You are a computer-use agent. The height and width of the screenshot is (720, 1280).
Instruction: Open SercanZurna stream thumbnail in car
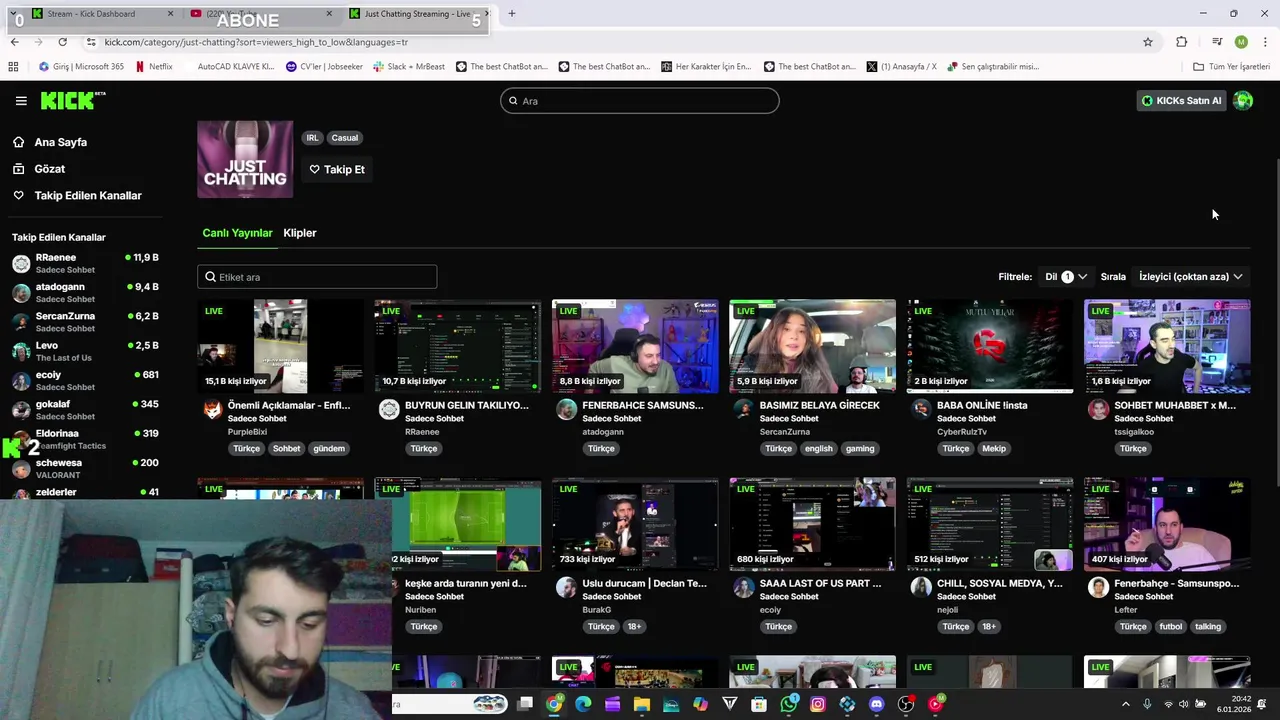point(812,346)
